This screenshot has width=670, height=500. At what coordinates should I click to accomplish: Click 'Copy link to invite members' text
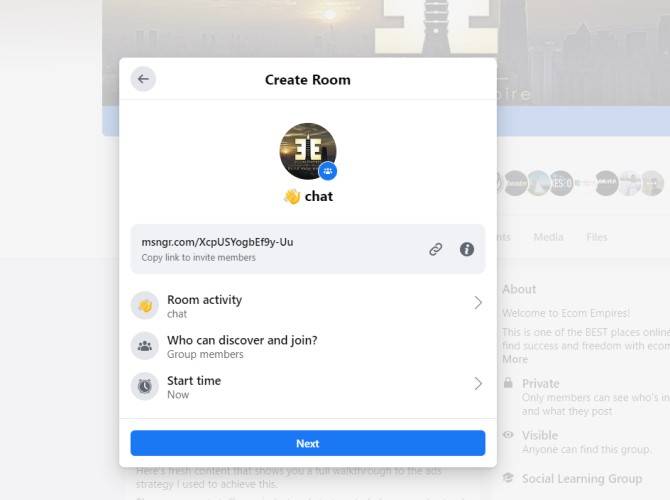[x=199, y=257]
